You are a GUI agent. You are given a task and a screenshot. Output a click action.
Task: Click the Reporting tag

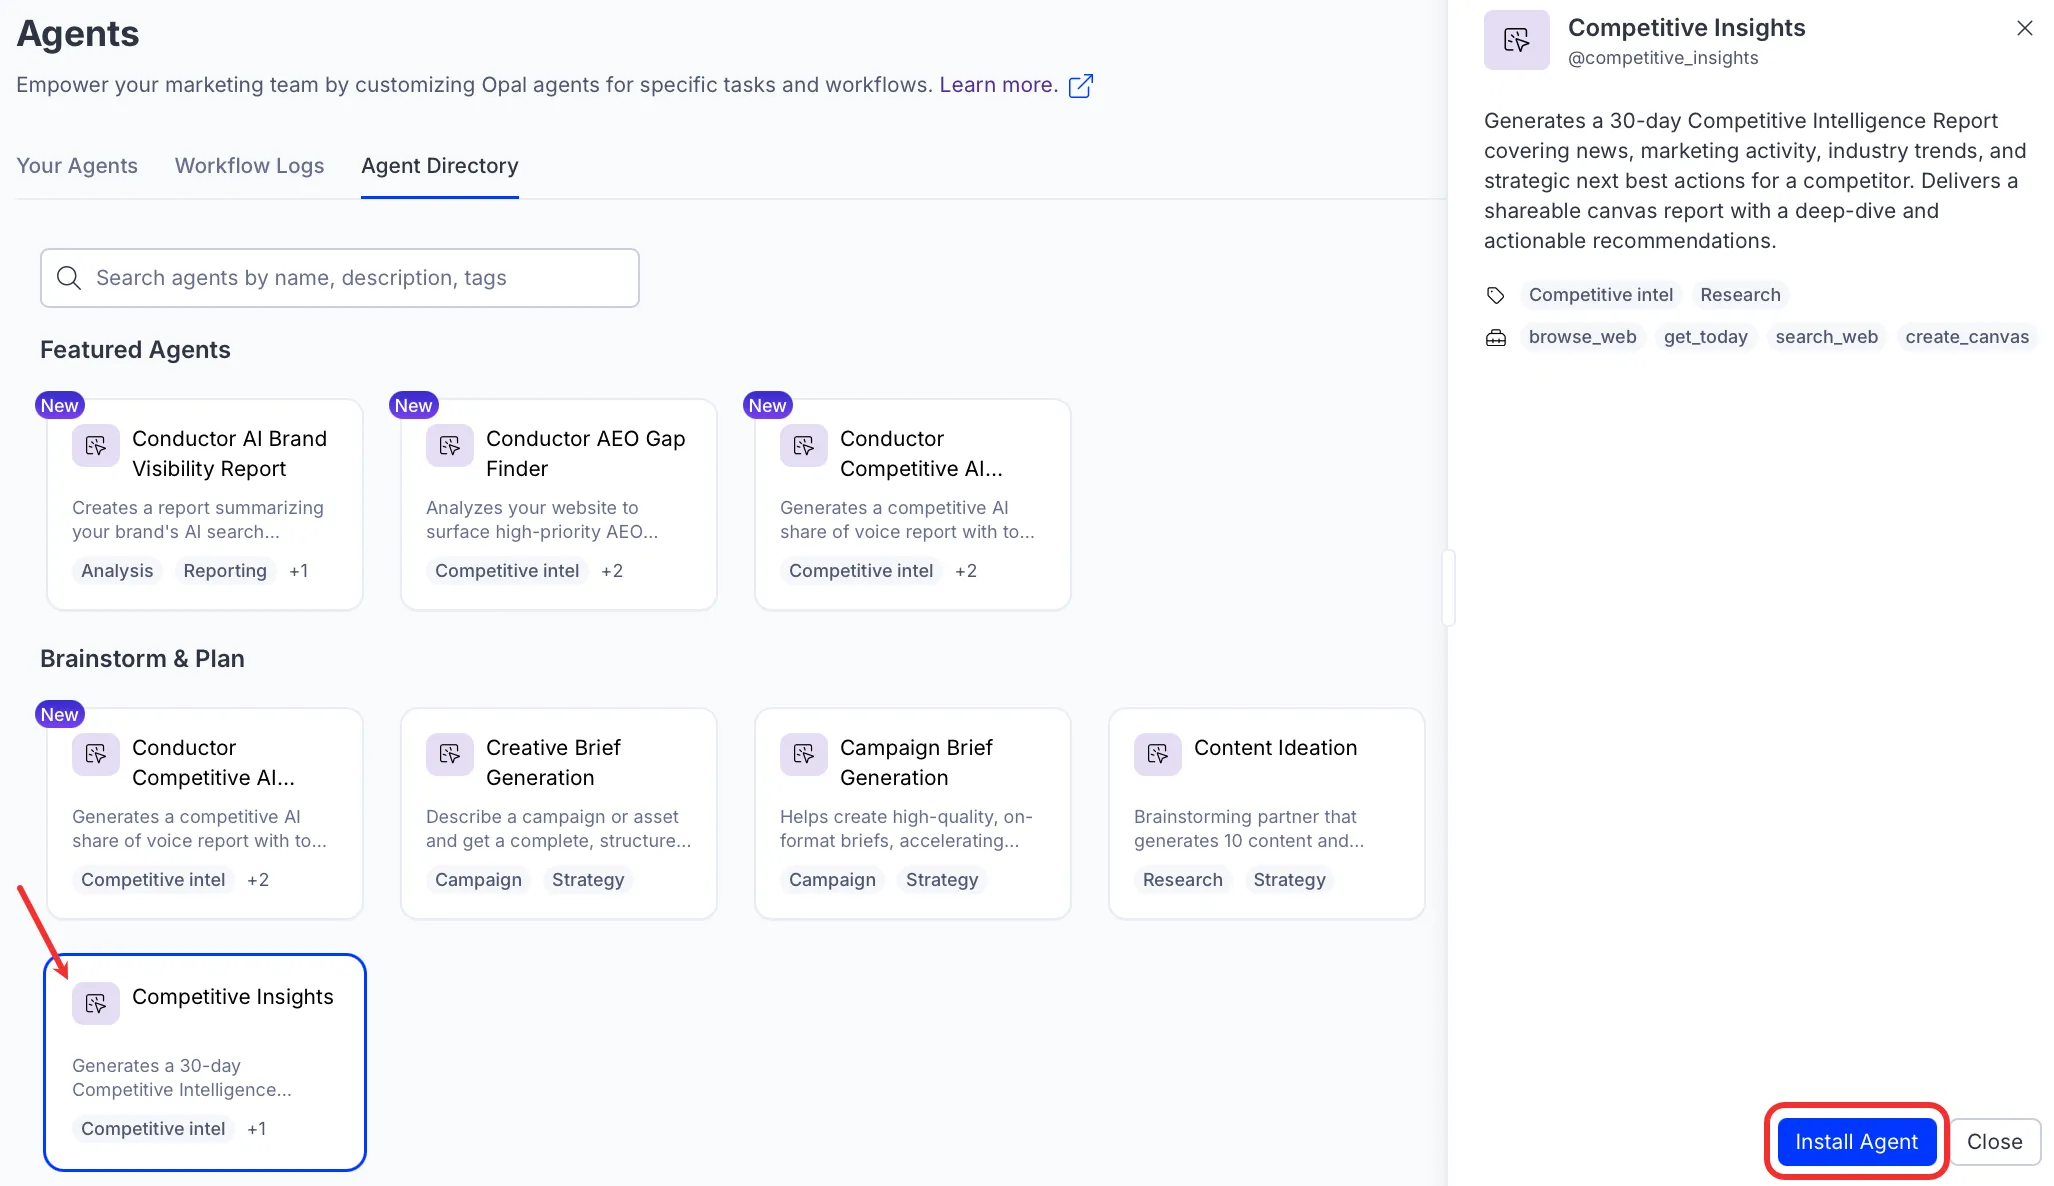[225, 571]
